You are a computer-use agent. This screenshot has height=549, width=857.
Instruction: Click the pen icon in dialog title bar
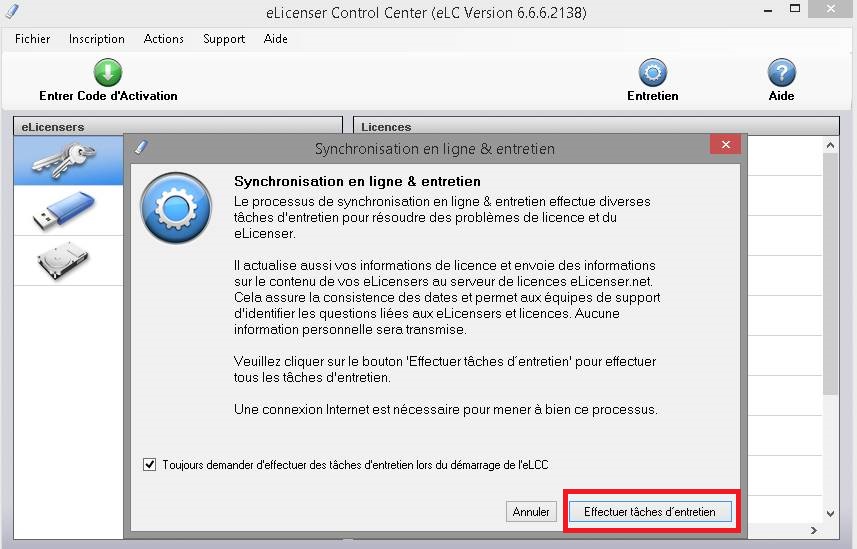(141, 147)
